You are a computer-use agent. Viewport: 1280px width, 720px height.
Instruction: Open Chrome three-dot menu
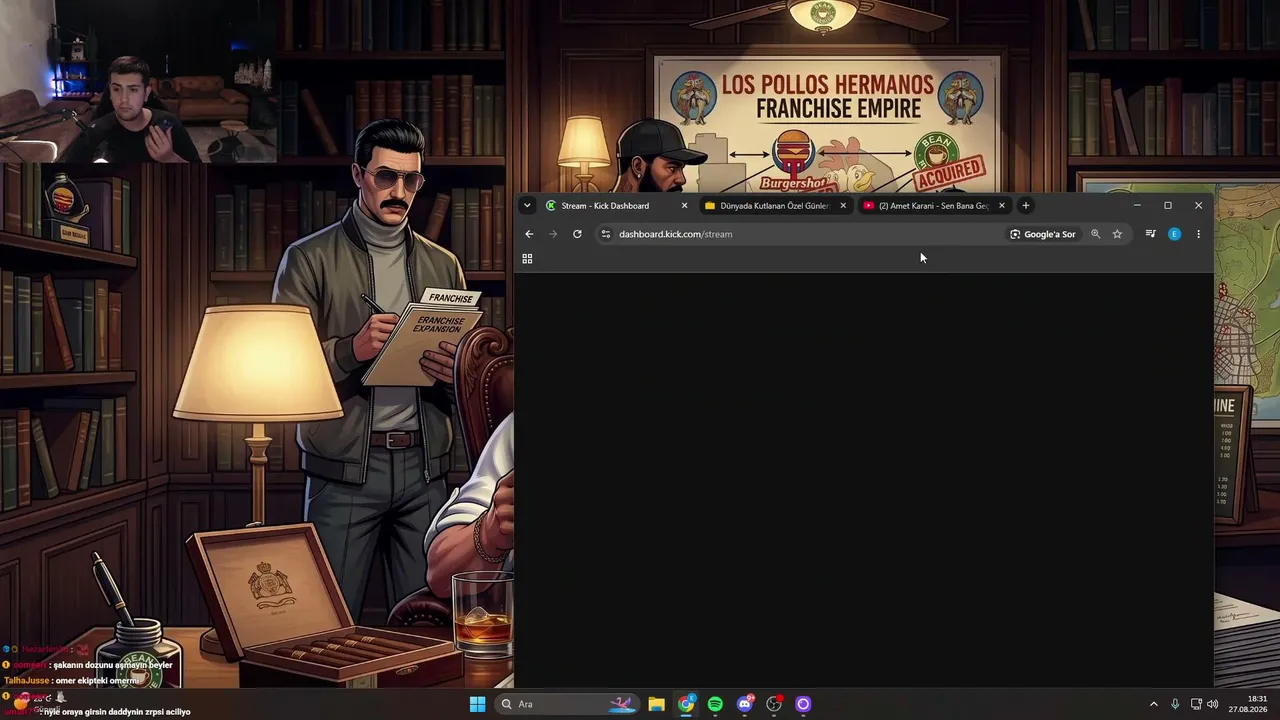click(1198, 234)
